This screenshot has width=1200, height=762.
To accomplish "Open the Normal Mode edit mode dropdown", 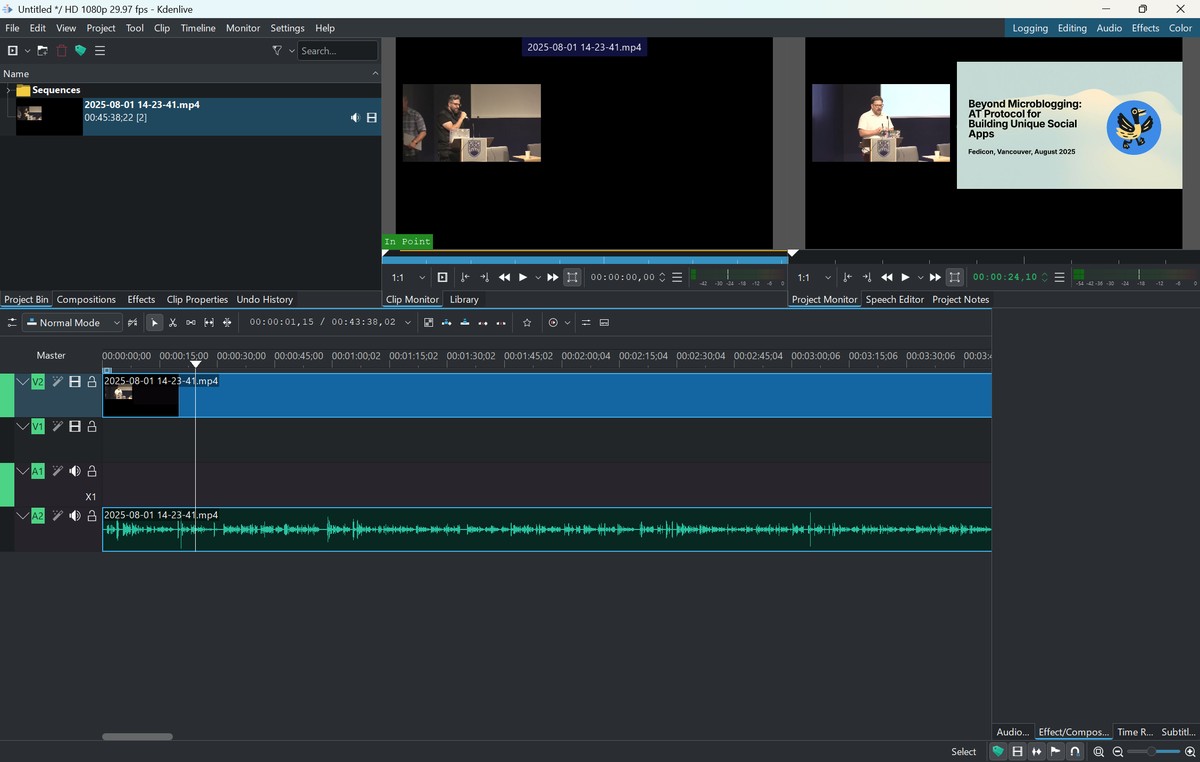I will (72, 323).
